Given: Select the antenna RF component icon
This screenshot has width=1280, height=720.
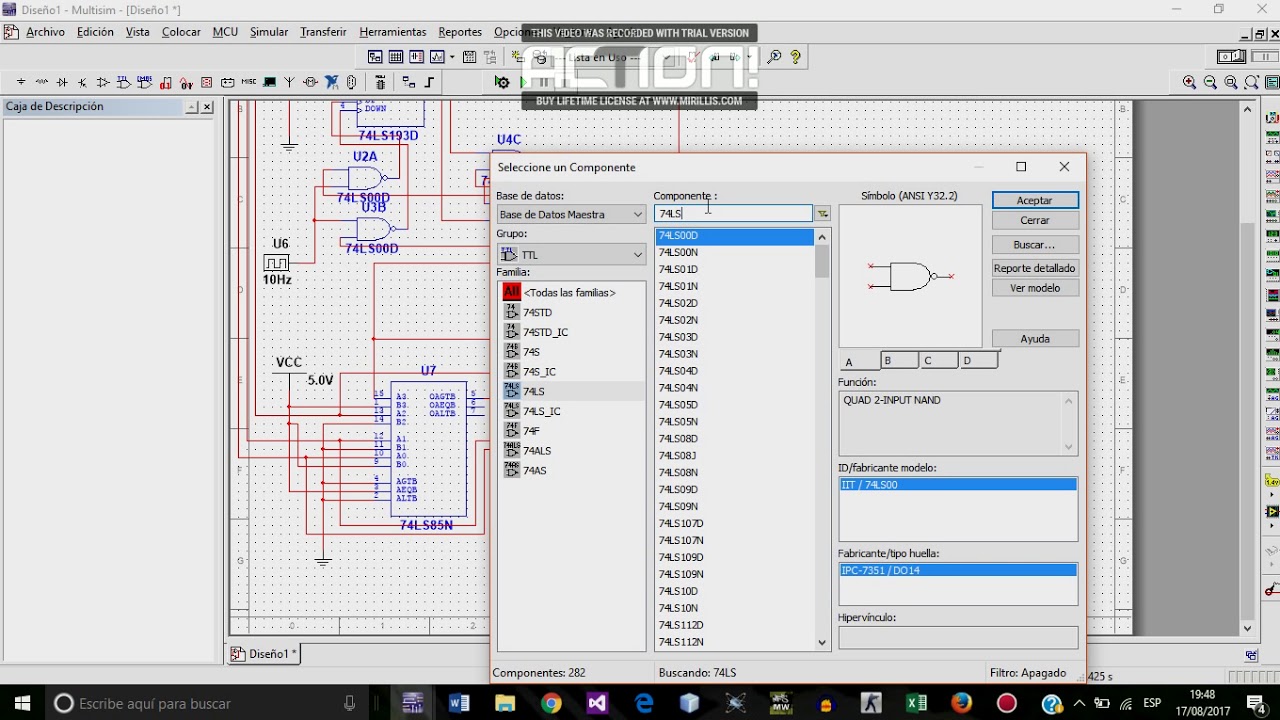Looking at the screenshot, I should (290, 82).
